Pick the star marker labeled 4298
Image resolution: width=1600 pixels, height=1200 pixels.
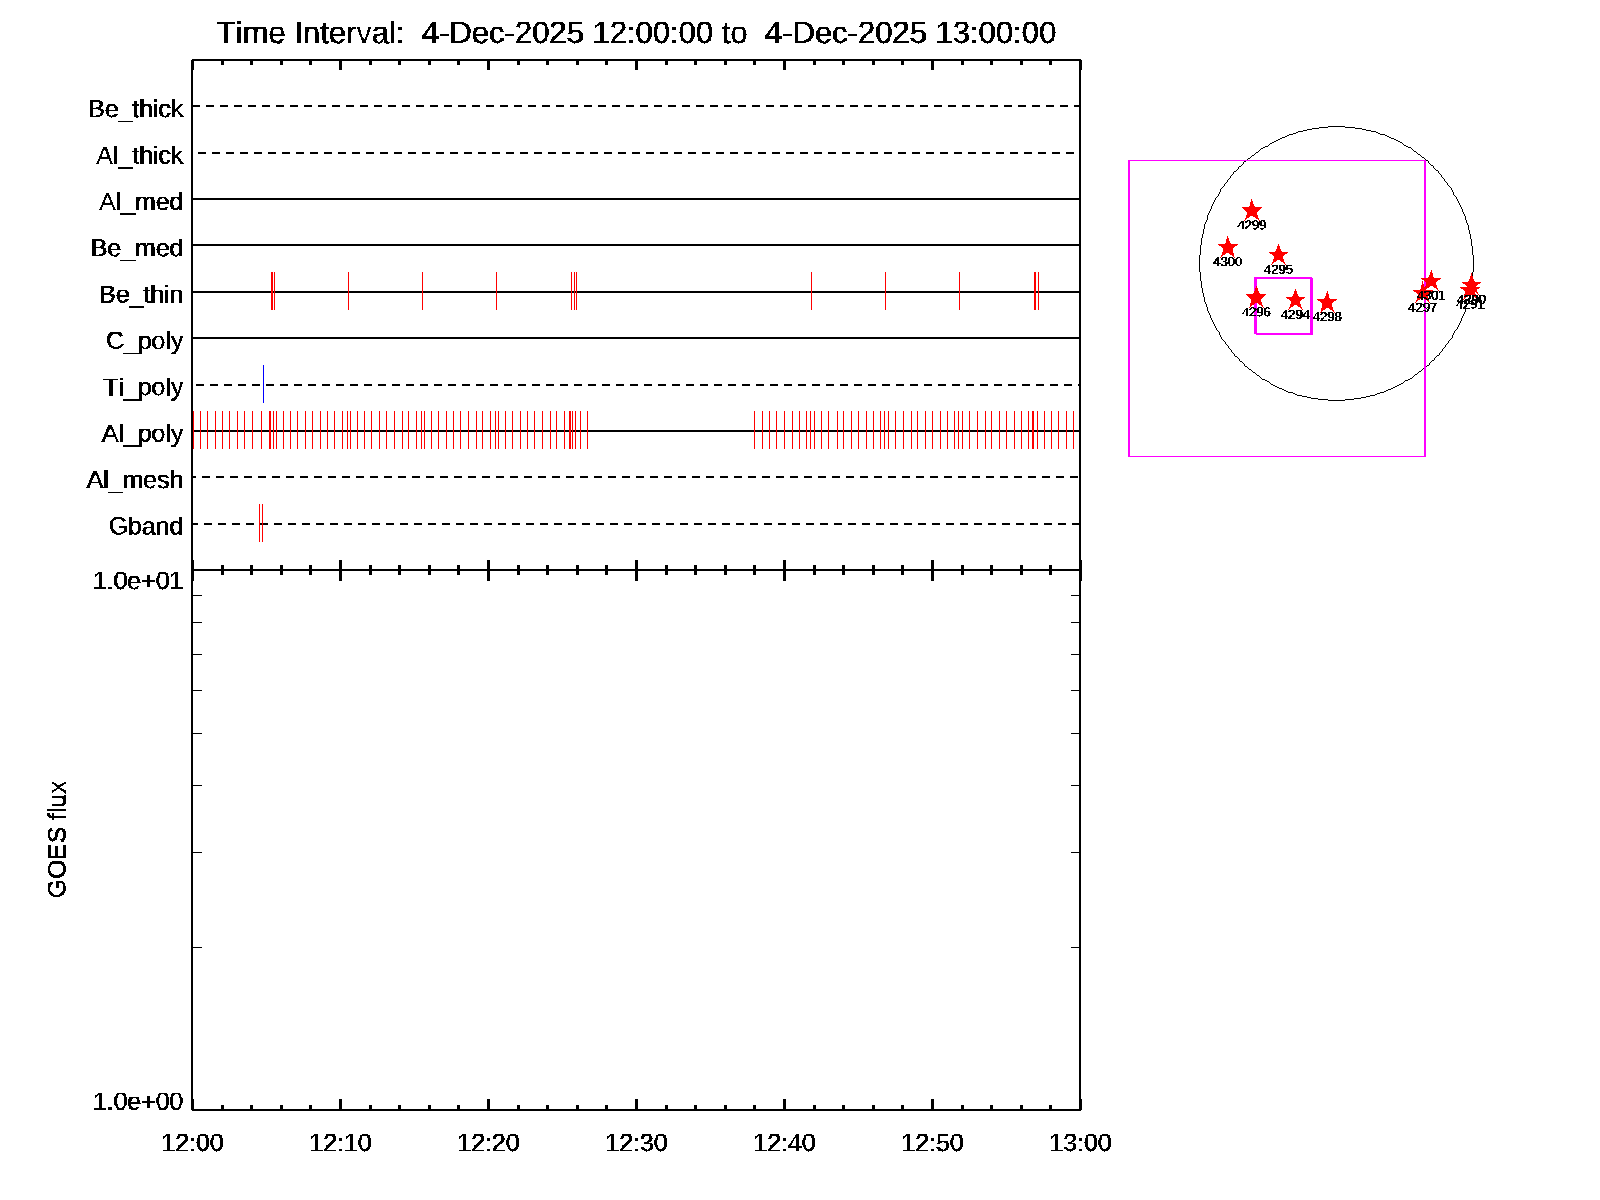[1327, 302]
